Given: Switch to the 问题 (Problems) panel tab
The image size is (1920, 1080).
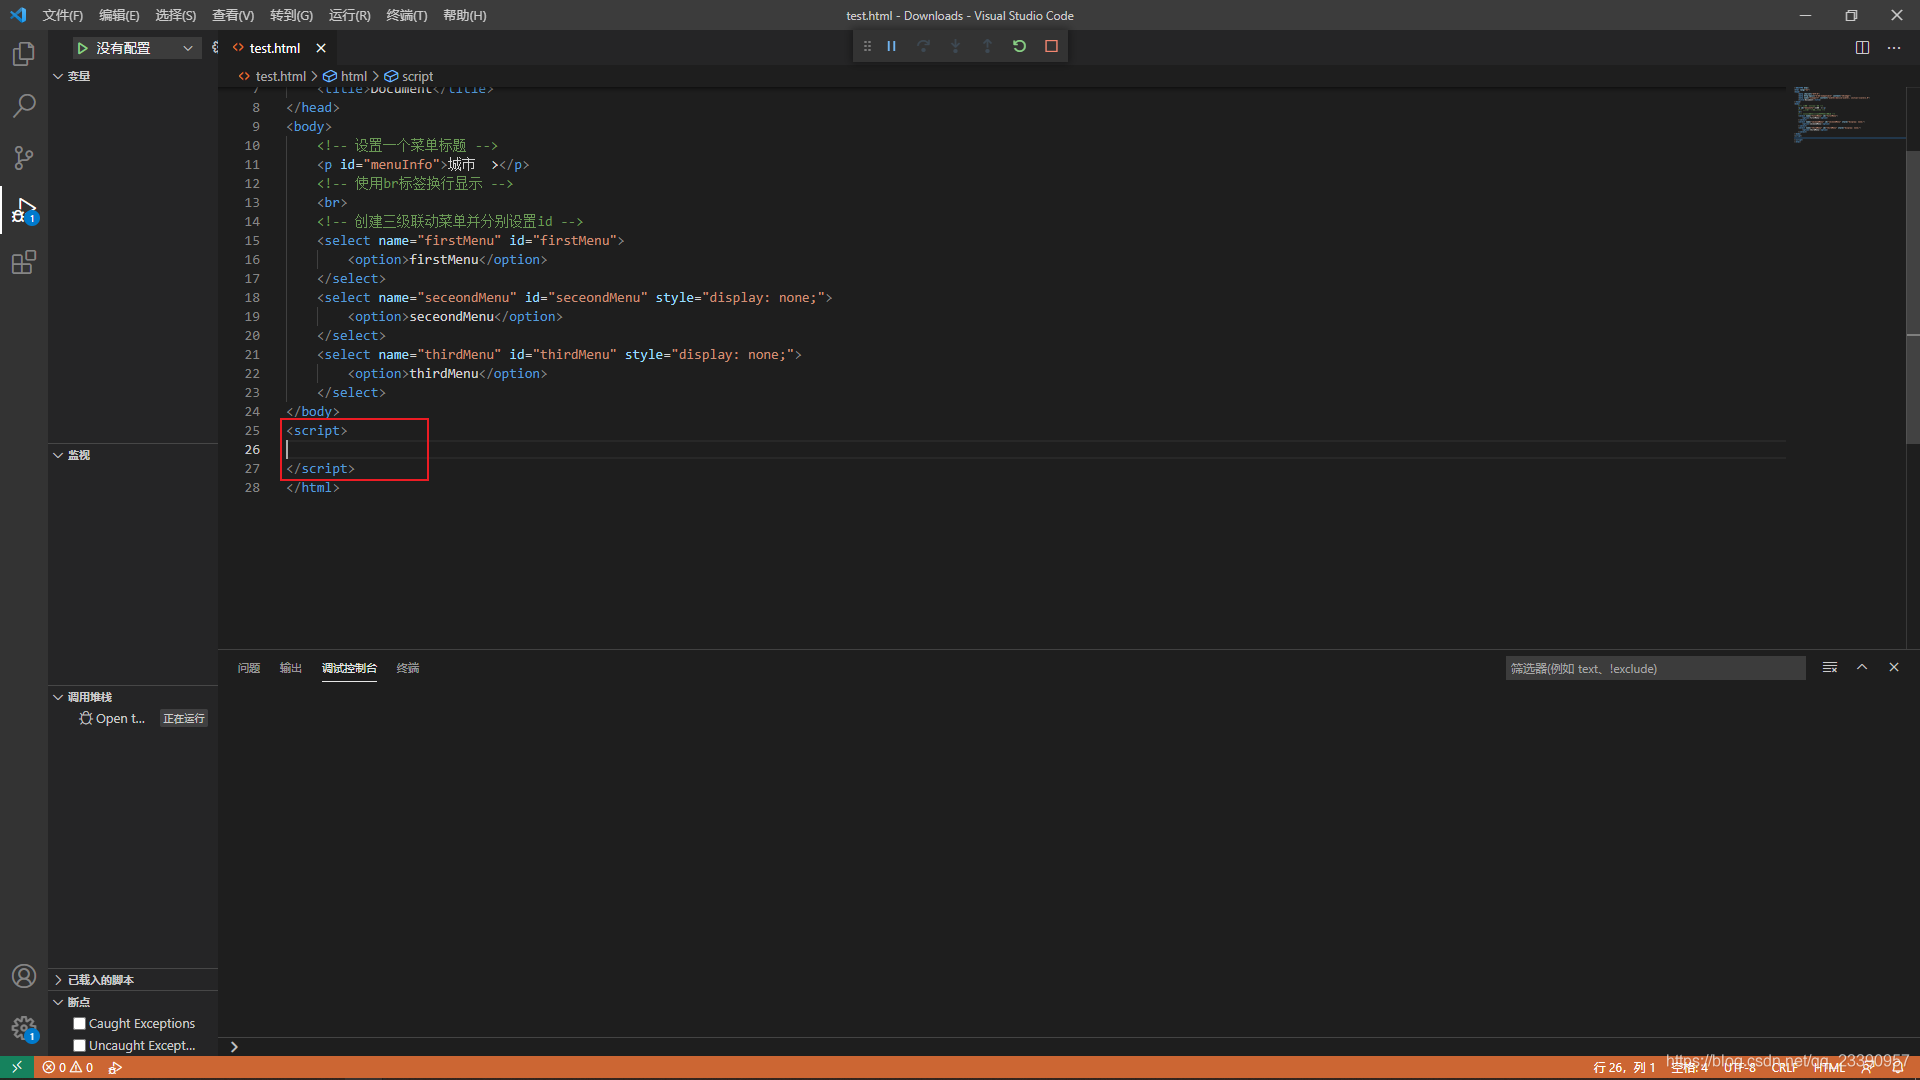Looking at the screenshot, I should (249, 668).
